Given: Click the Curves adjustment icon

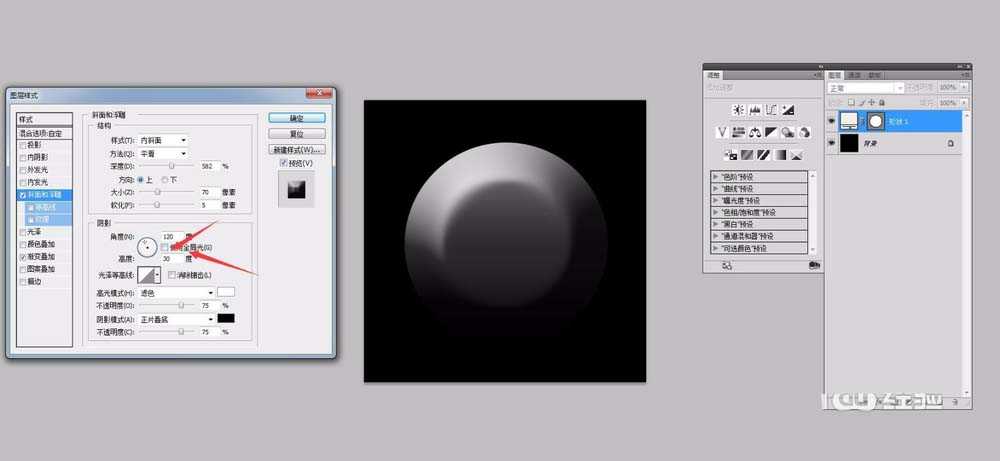Looking at the screenshot, I should click(x=772, y=110).
